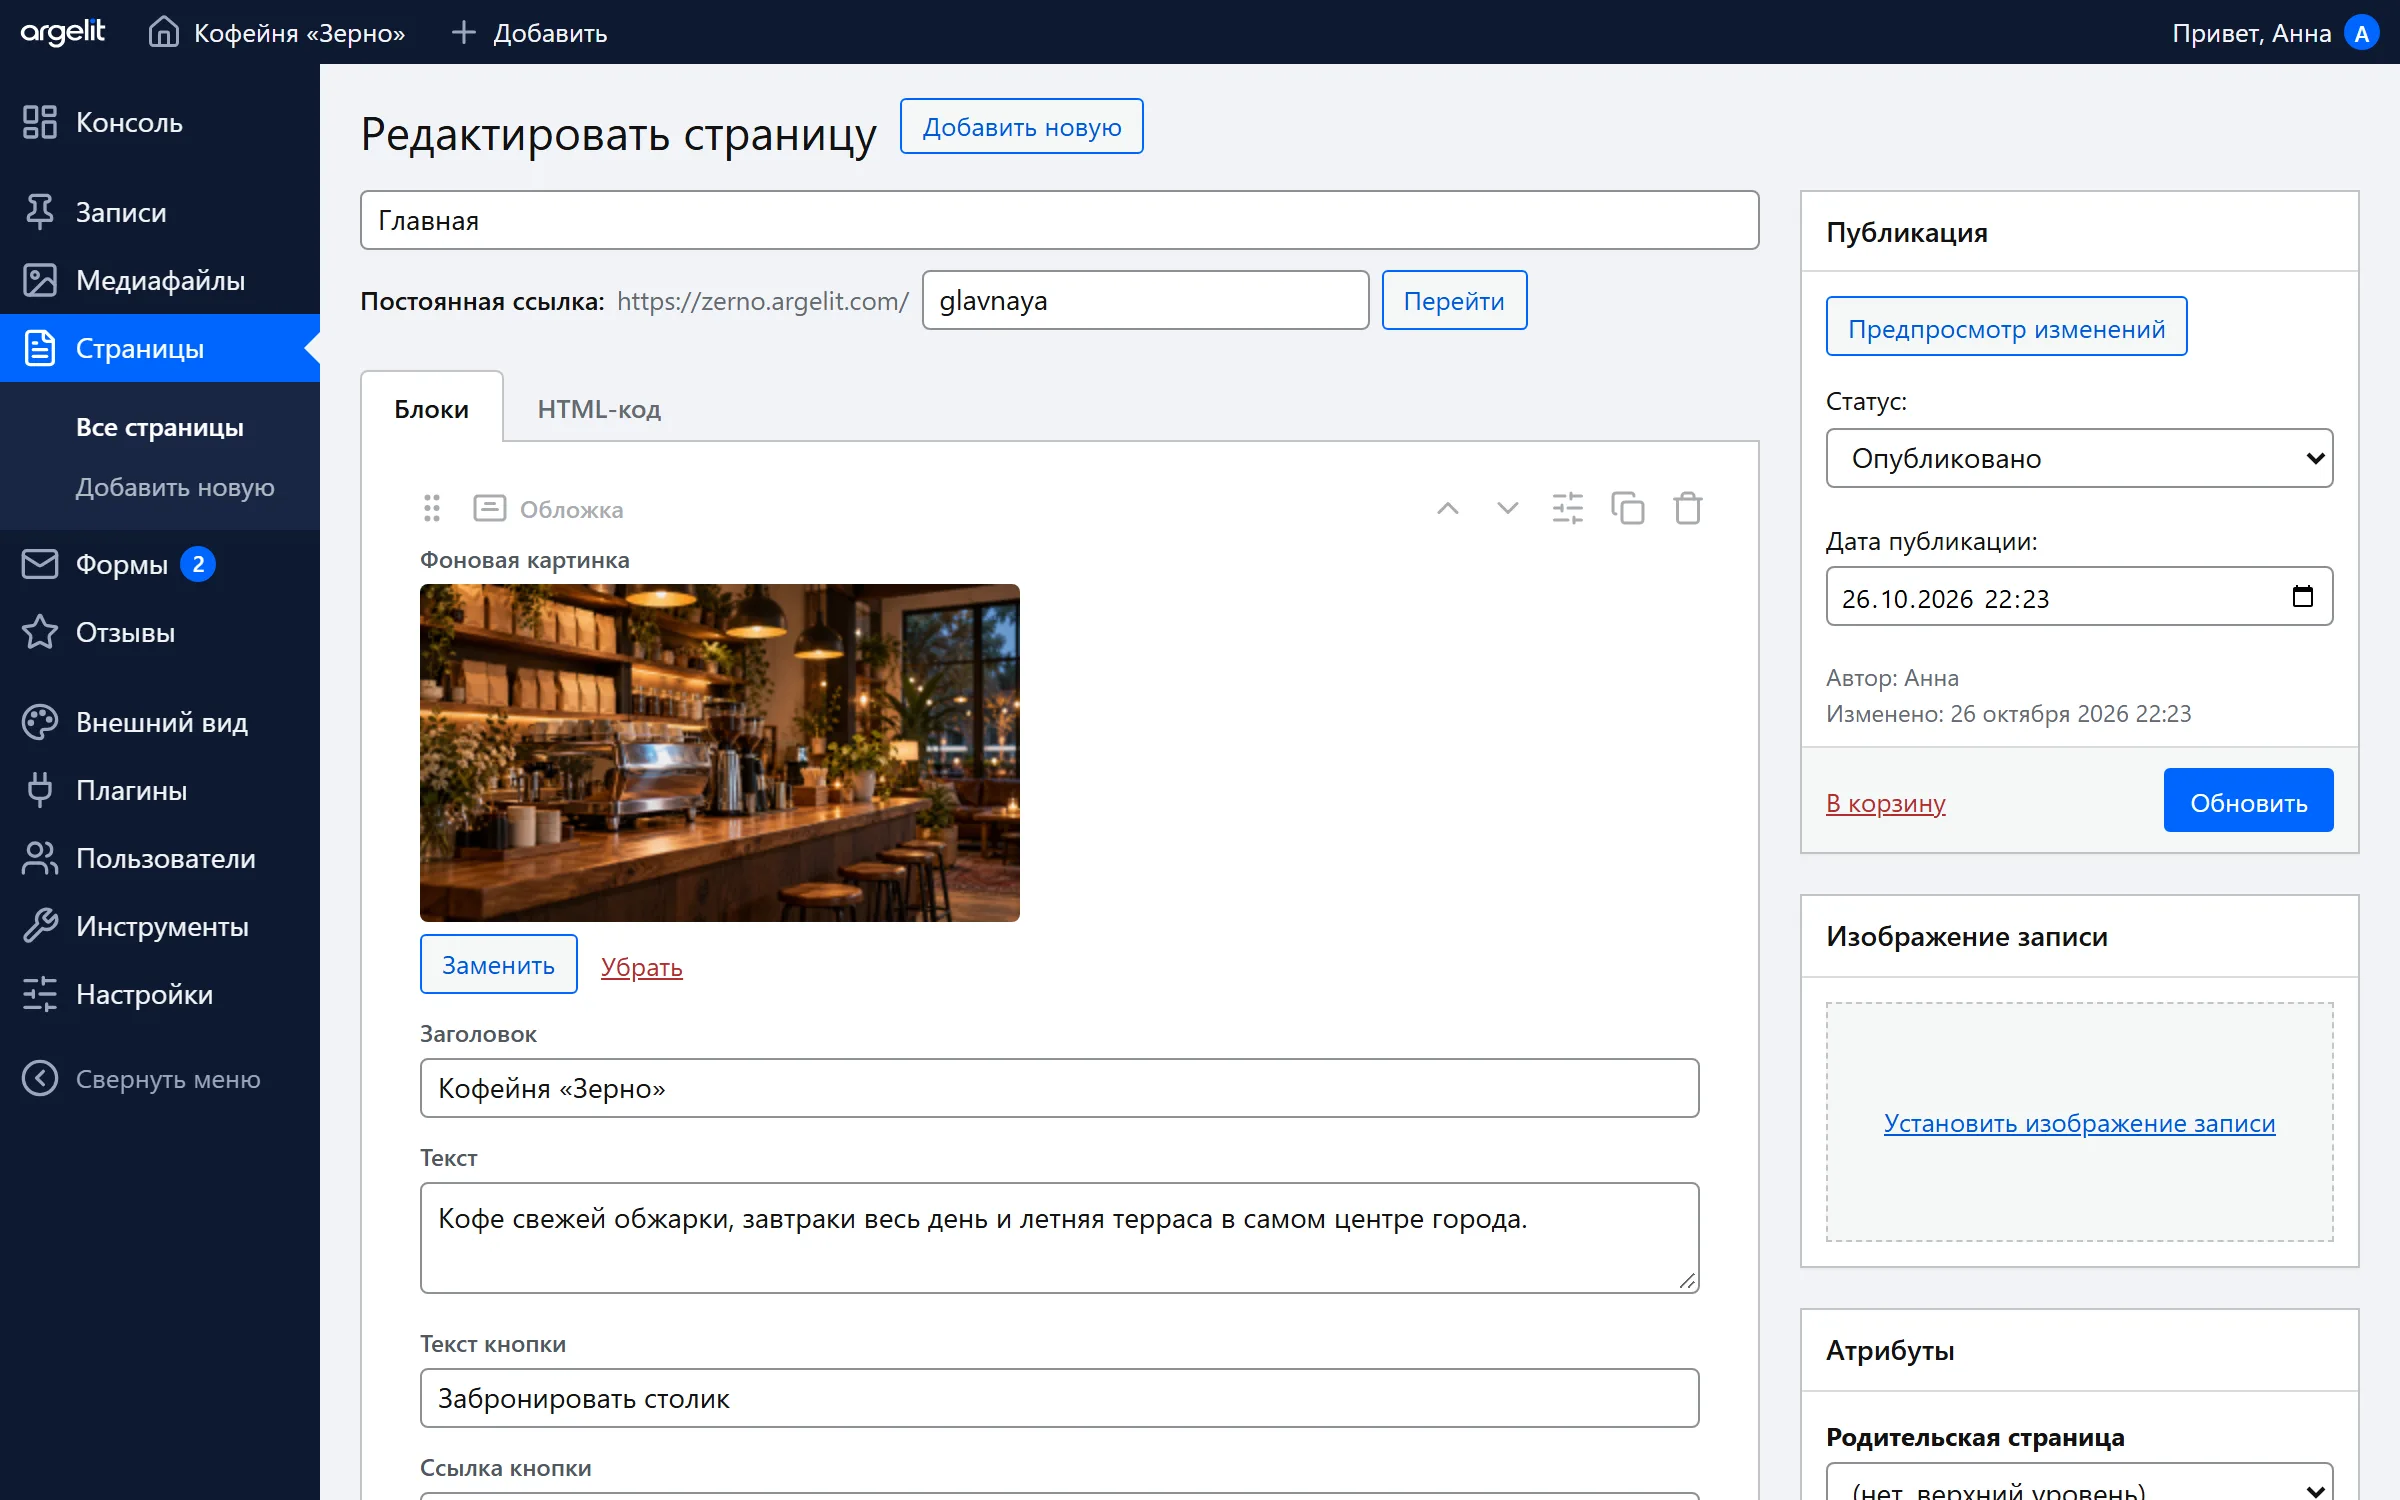Viewport: 2400px width, 1500px height.
Task: Open Пользователи users icon
Action: pyautogui.click(x=40, y=858)
